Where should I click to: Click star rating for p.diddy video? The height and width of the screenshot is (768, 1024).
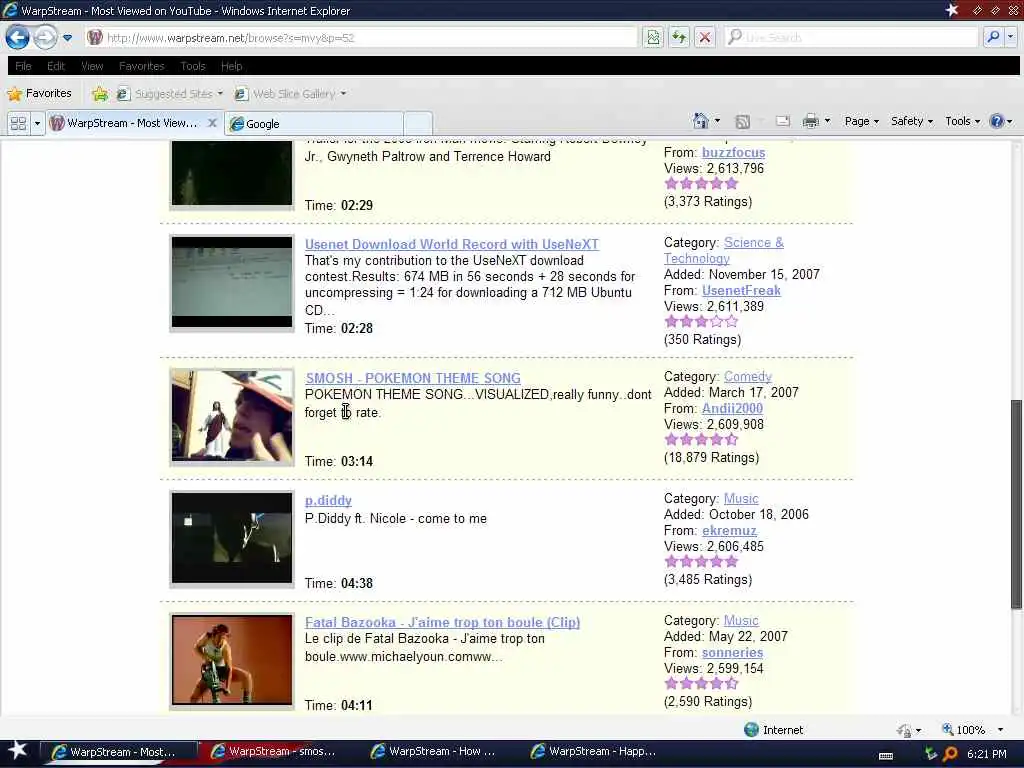tap(701, 562)
